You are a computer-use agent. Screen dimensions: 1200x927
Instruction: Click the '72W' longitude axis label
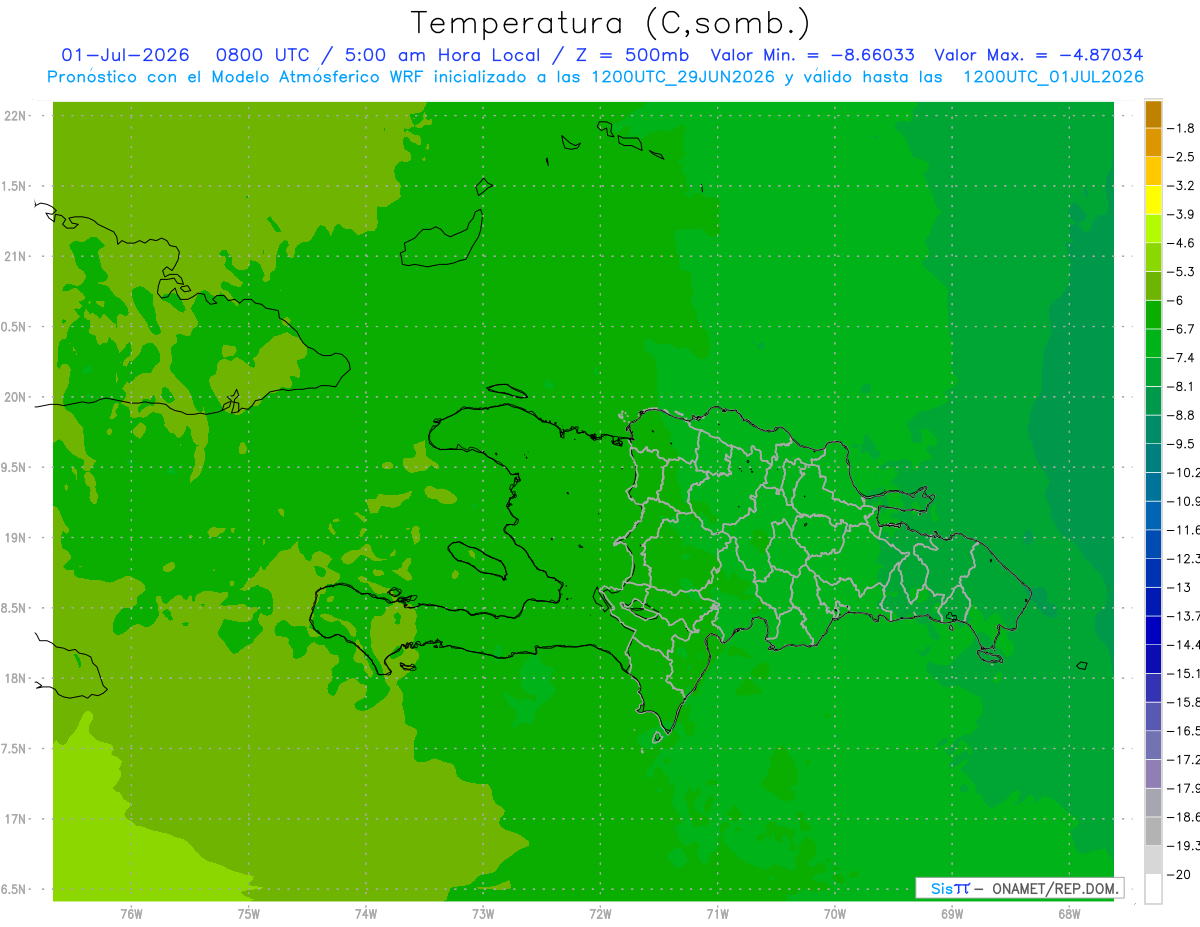point(600,914)
